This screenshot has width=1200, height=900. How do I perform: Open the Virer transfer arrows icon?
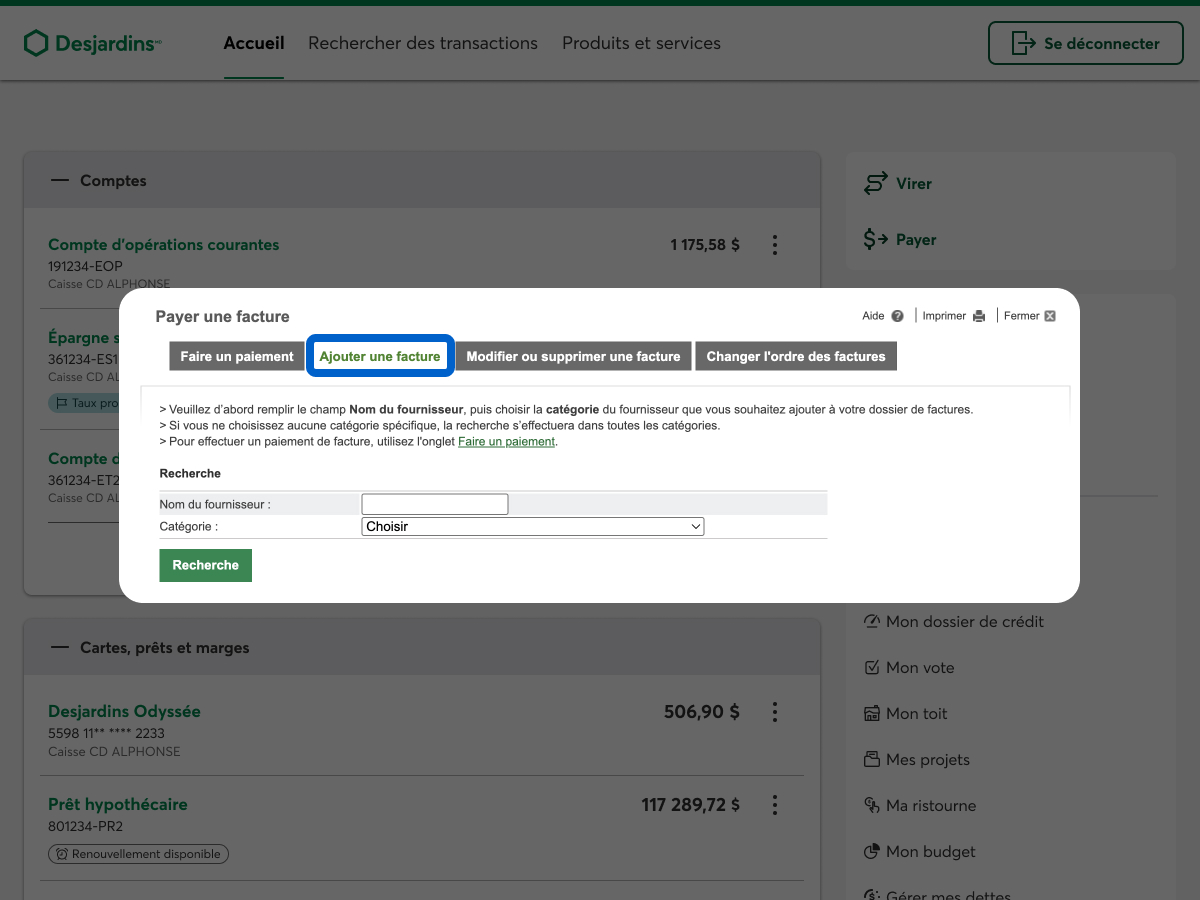pos(876,184)
